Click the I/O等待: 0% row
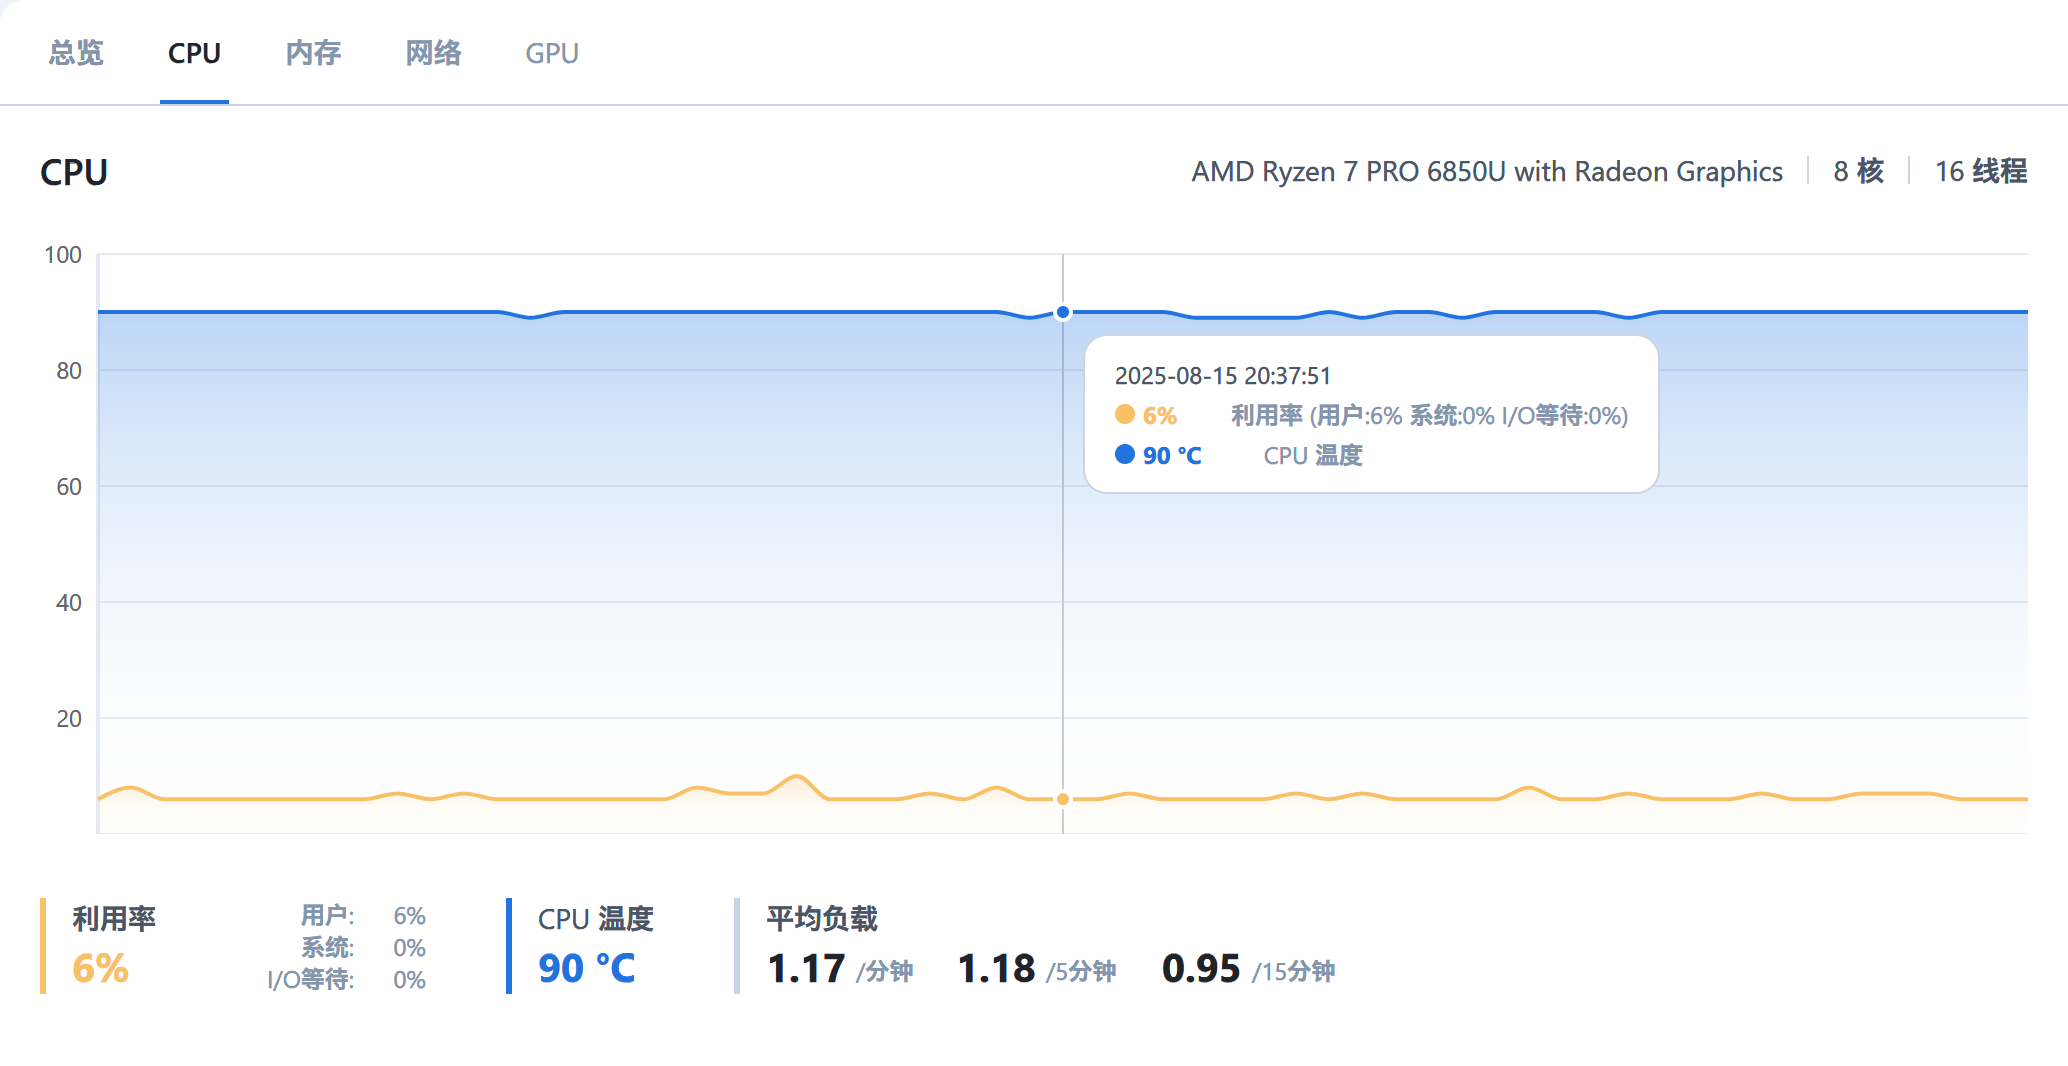This screenshot has width=2068, height=1066. [x=346, y=980]
